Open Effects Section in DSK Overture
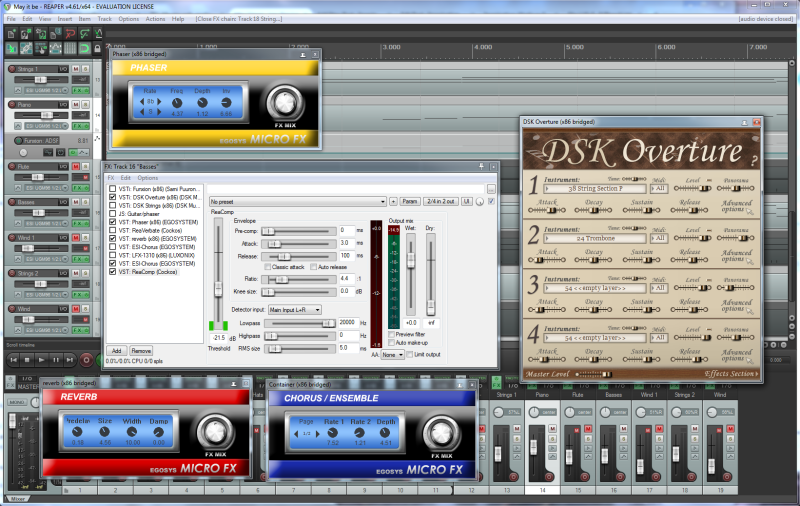Viewport: 800px width, 506px height. point(732,374)
